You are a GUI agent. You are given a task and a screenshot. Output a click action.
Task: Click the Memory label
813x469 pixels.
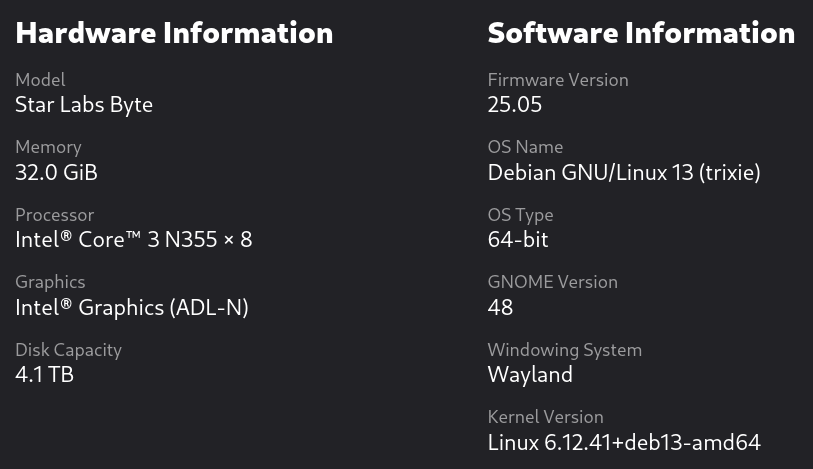48,147
